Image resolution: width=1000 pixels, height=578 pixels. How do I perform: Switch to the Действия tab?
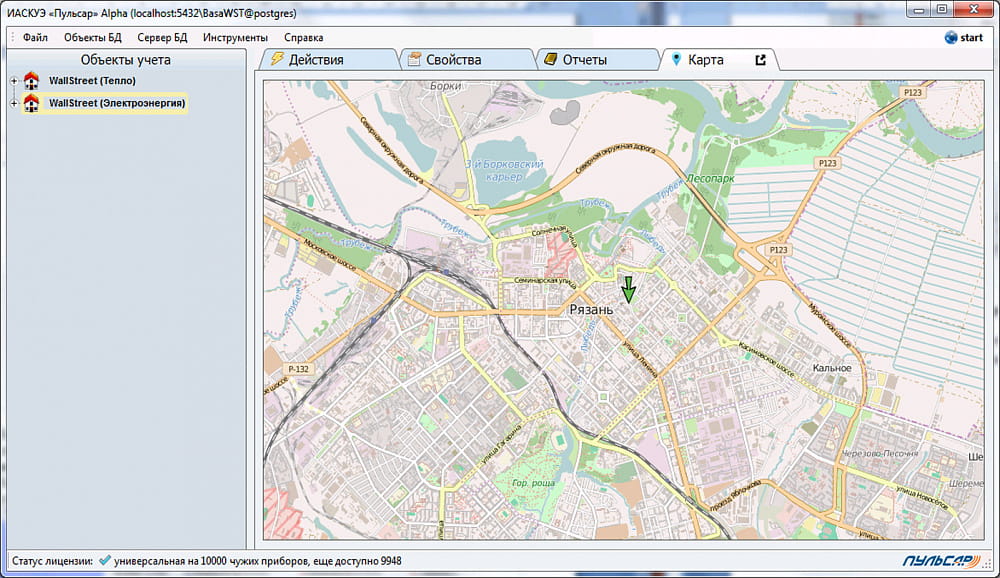coord(315,60)
